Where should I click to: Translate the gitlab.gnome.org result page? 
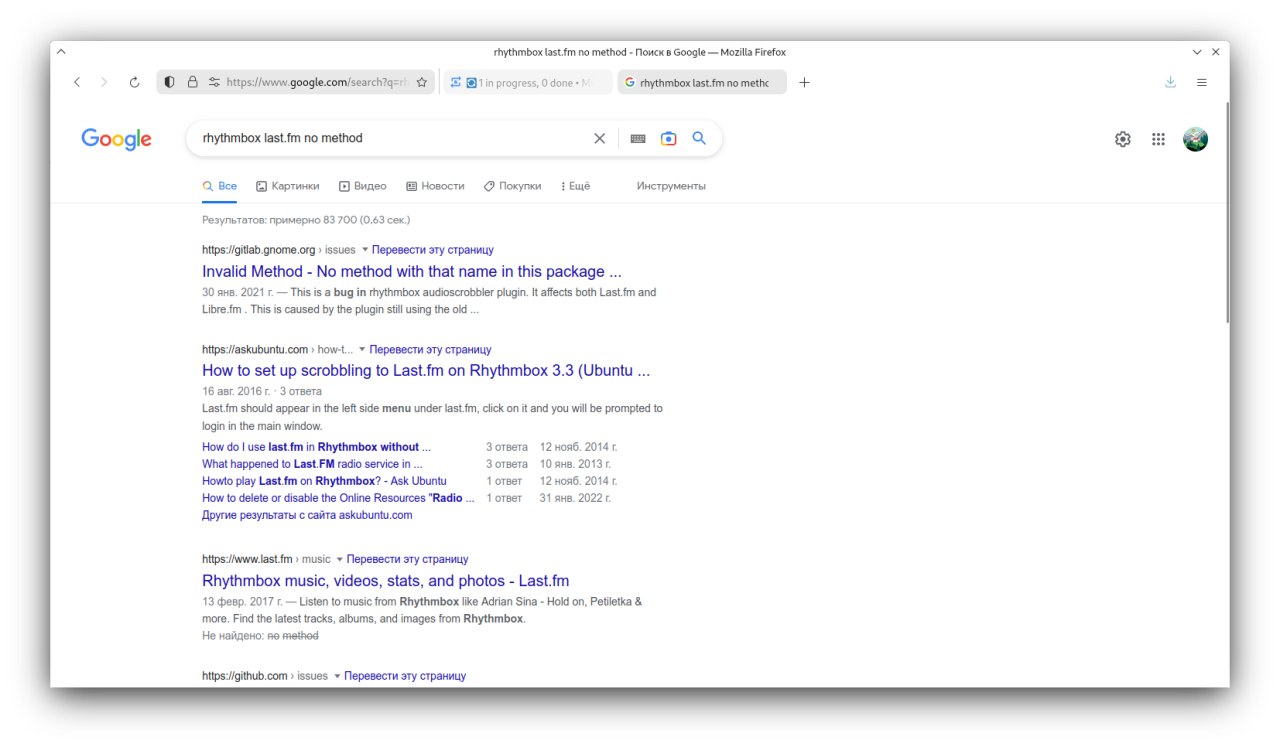point(433,250)
